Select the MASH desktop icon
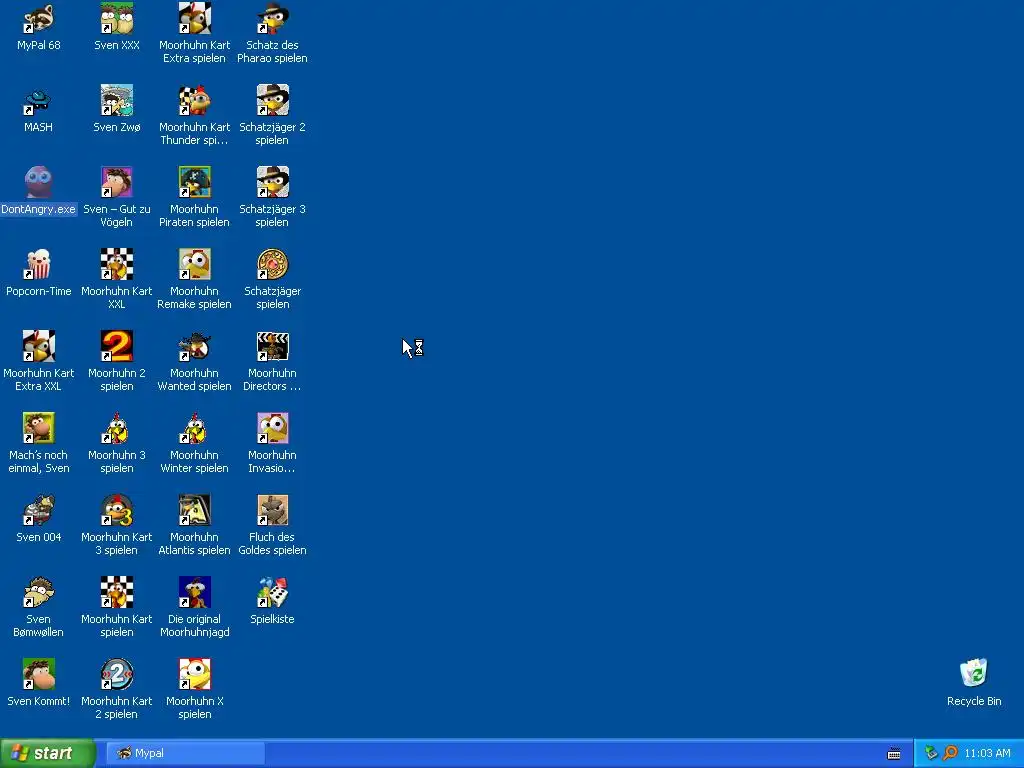The width and height of the screenshot is (1024, 768). 39,101
